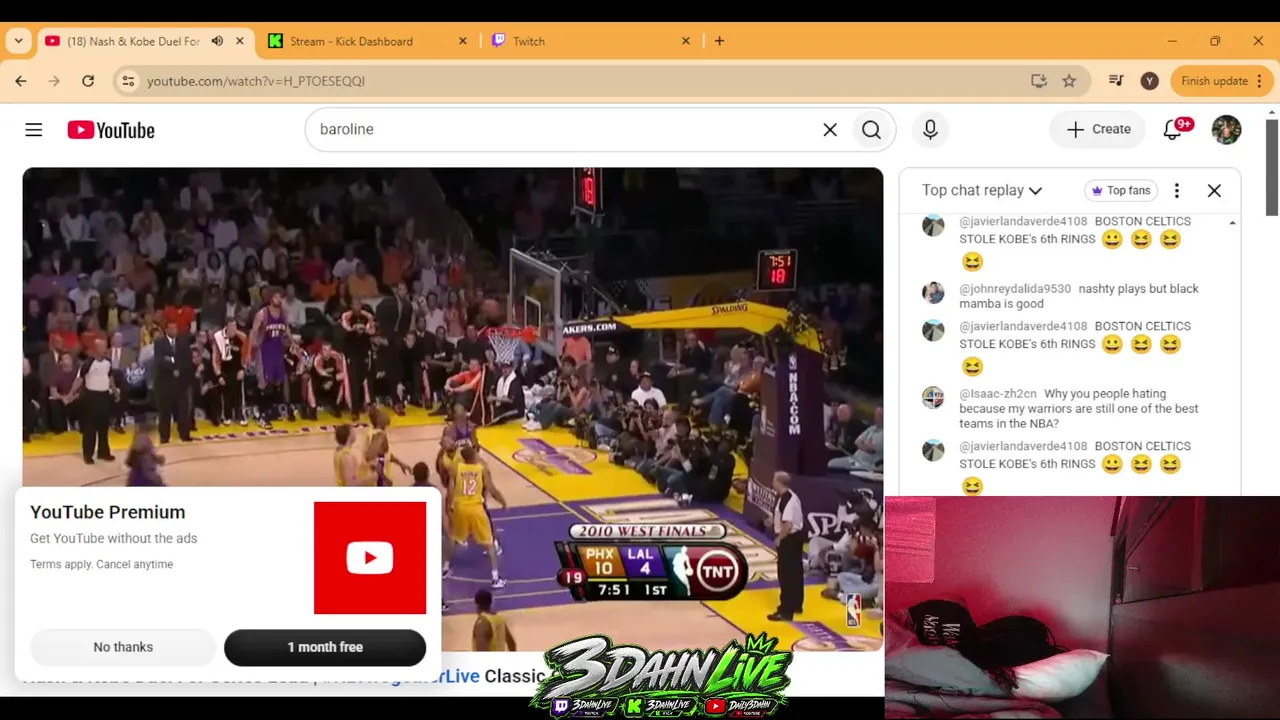Open the Chrome three-dot menu
Viewport: 1280px width, 720px height.
[1261, 81]
